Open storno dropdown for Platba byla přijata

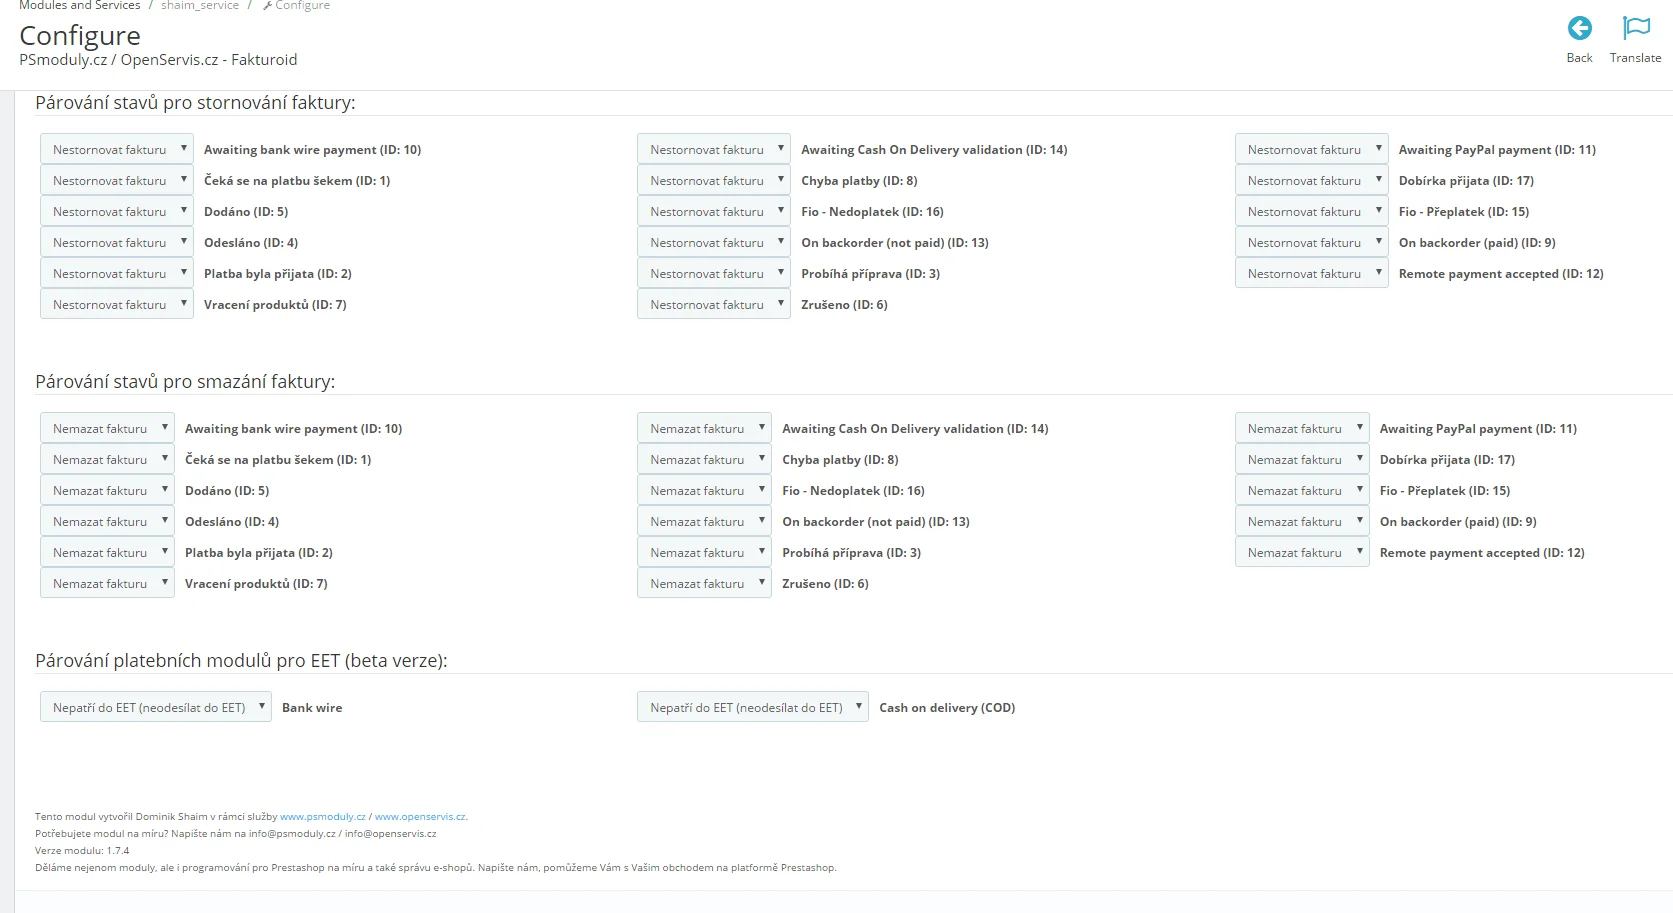click(x=116, y=274)
